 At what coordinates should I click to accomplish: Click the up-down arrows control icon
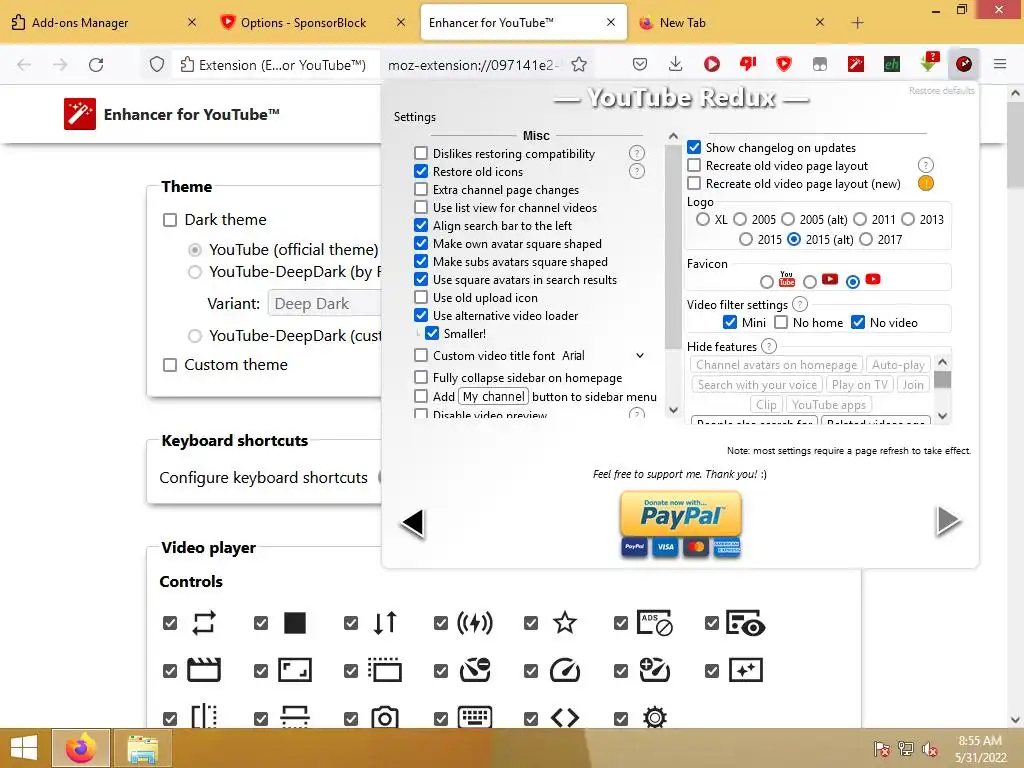pyautogui.click(x=385, y=623)
